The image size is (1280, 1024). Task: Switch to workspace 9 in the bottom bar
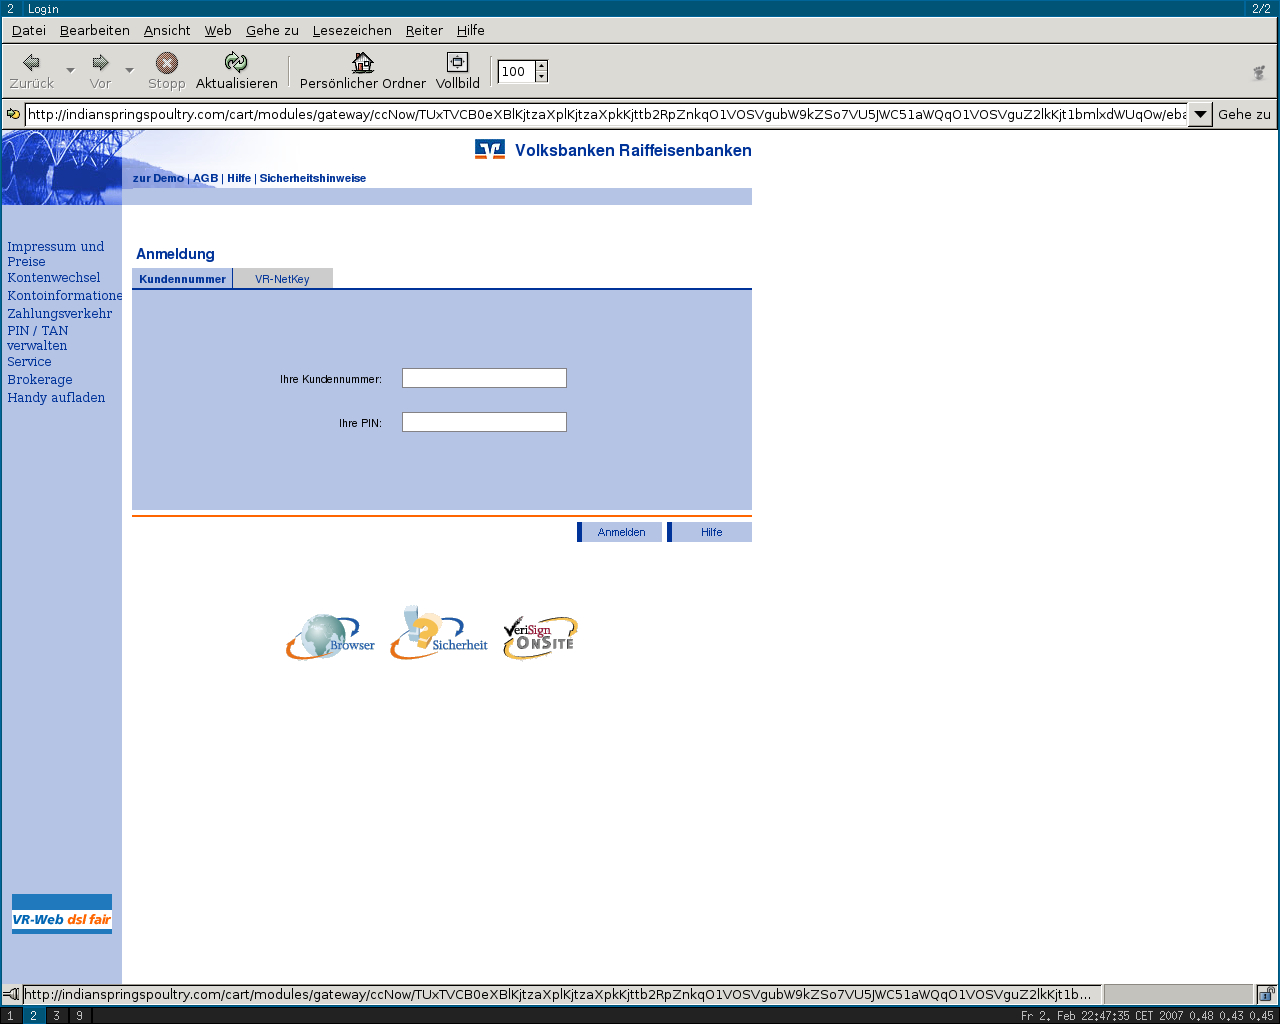click(79, 1016)
